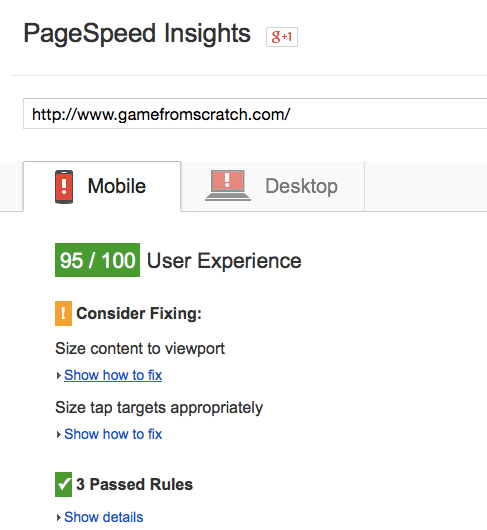Open the Show details link
This screenshot has width=487, height=530.
[104, 517]
